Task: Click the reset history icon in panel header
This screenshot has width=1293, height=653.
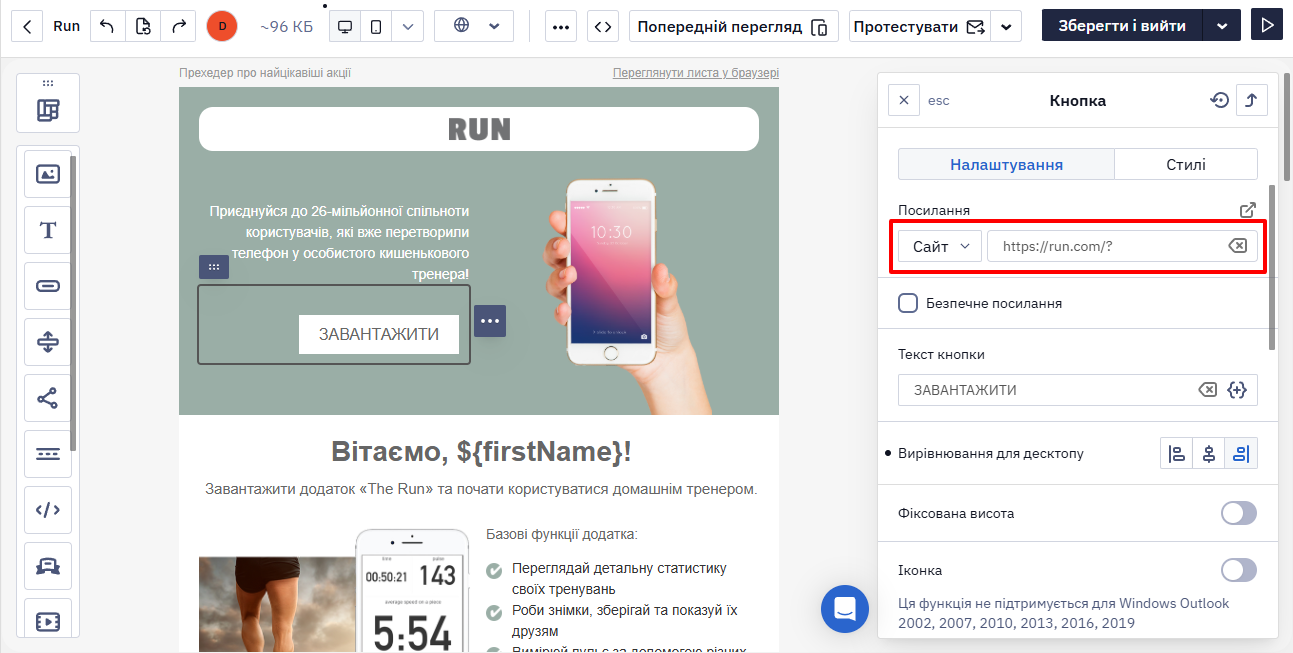Action: (1219, 100)
